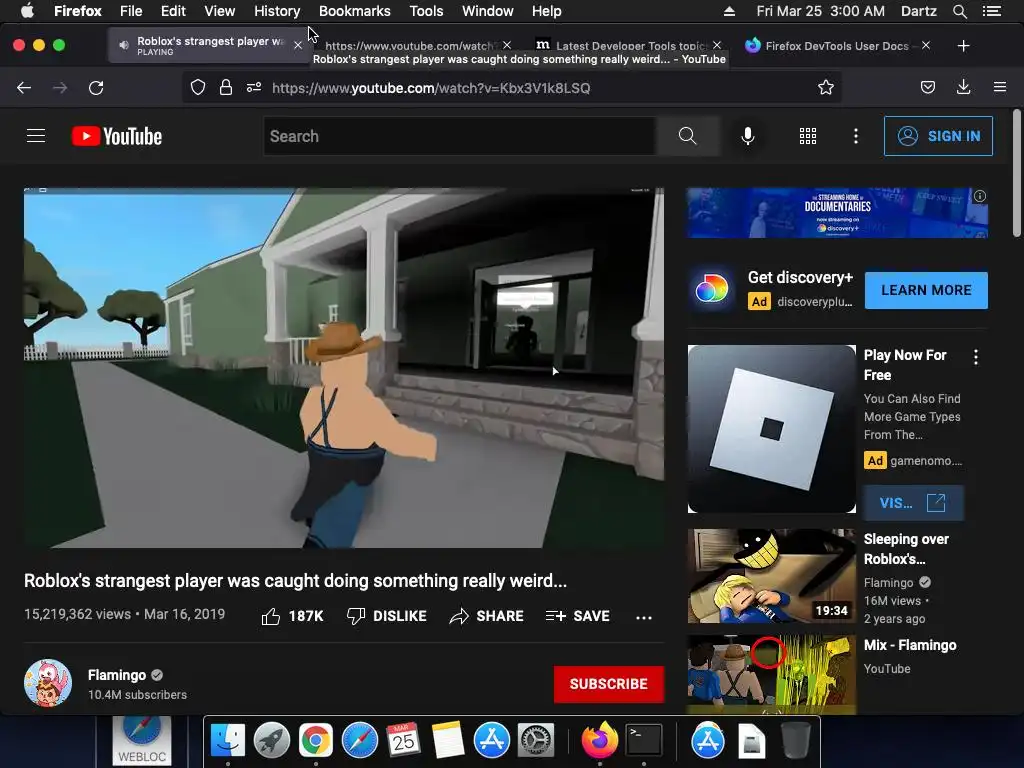Open the Firefox downloads panel
This screenshot has height=768, width=1024.
tap(963, 88)
